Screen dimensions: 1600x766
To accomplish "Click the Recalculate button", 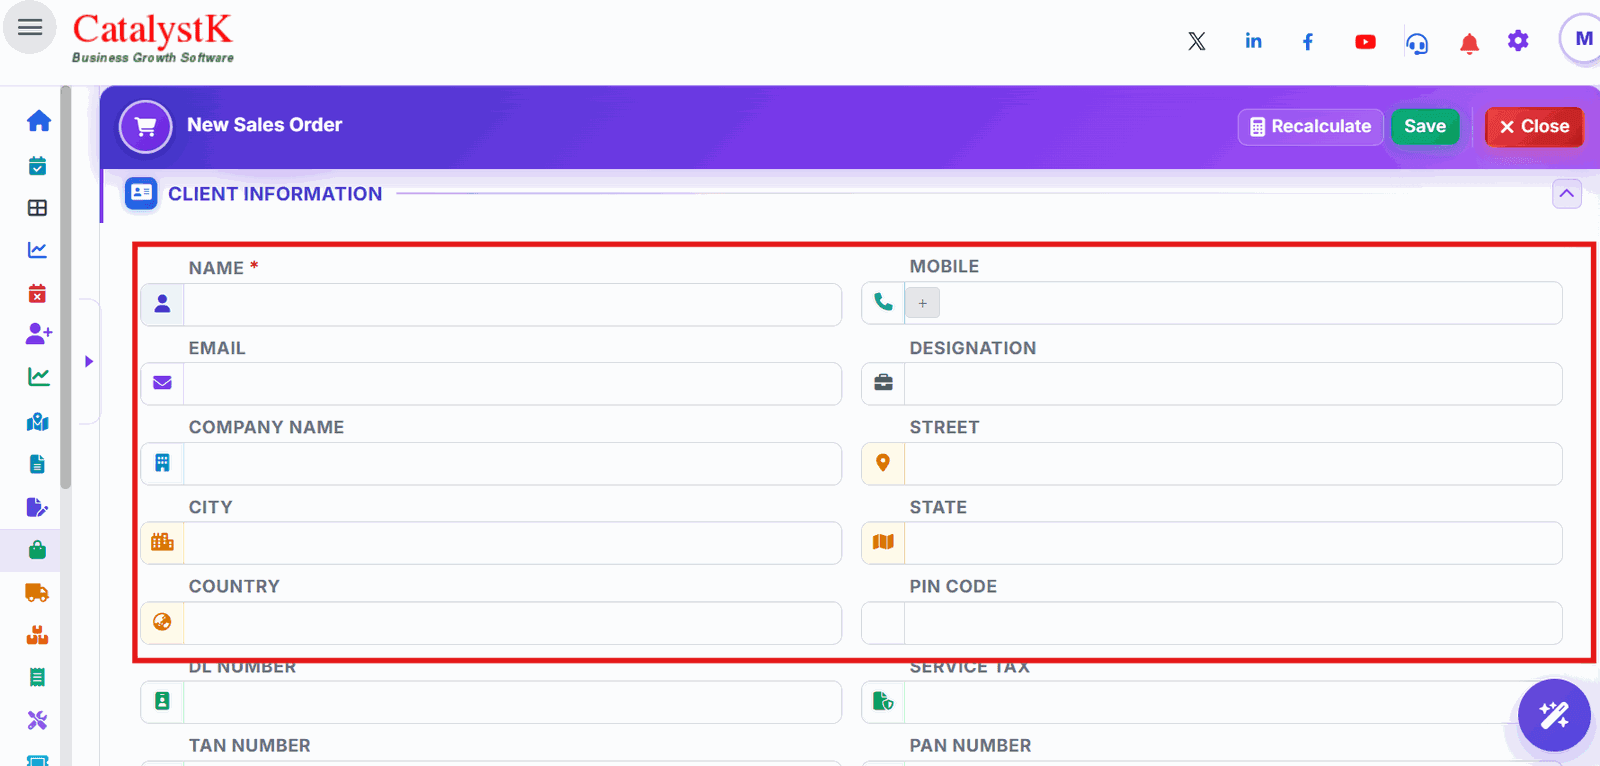I will click(1310, 127).
